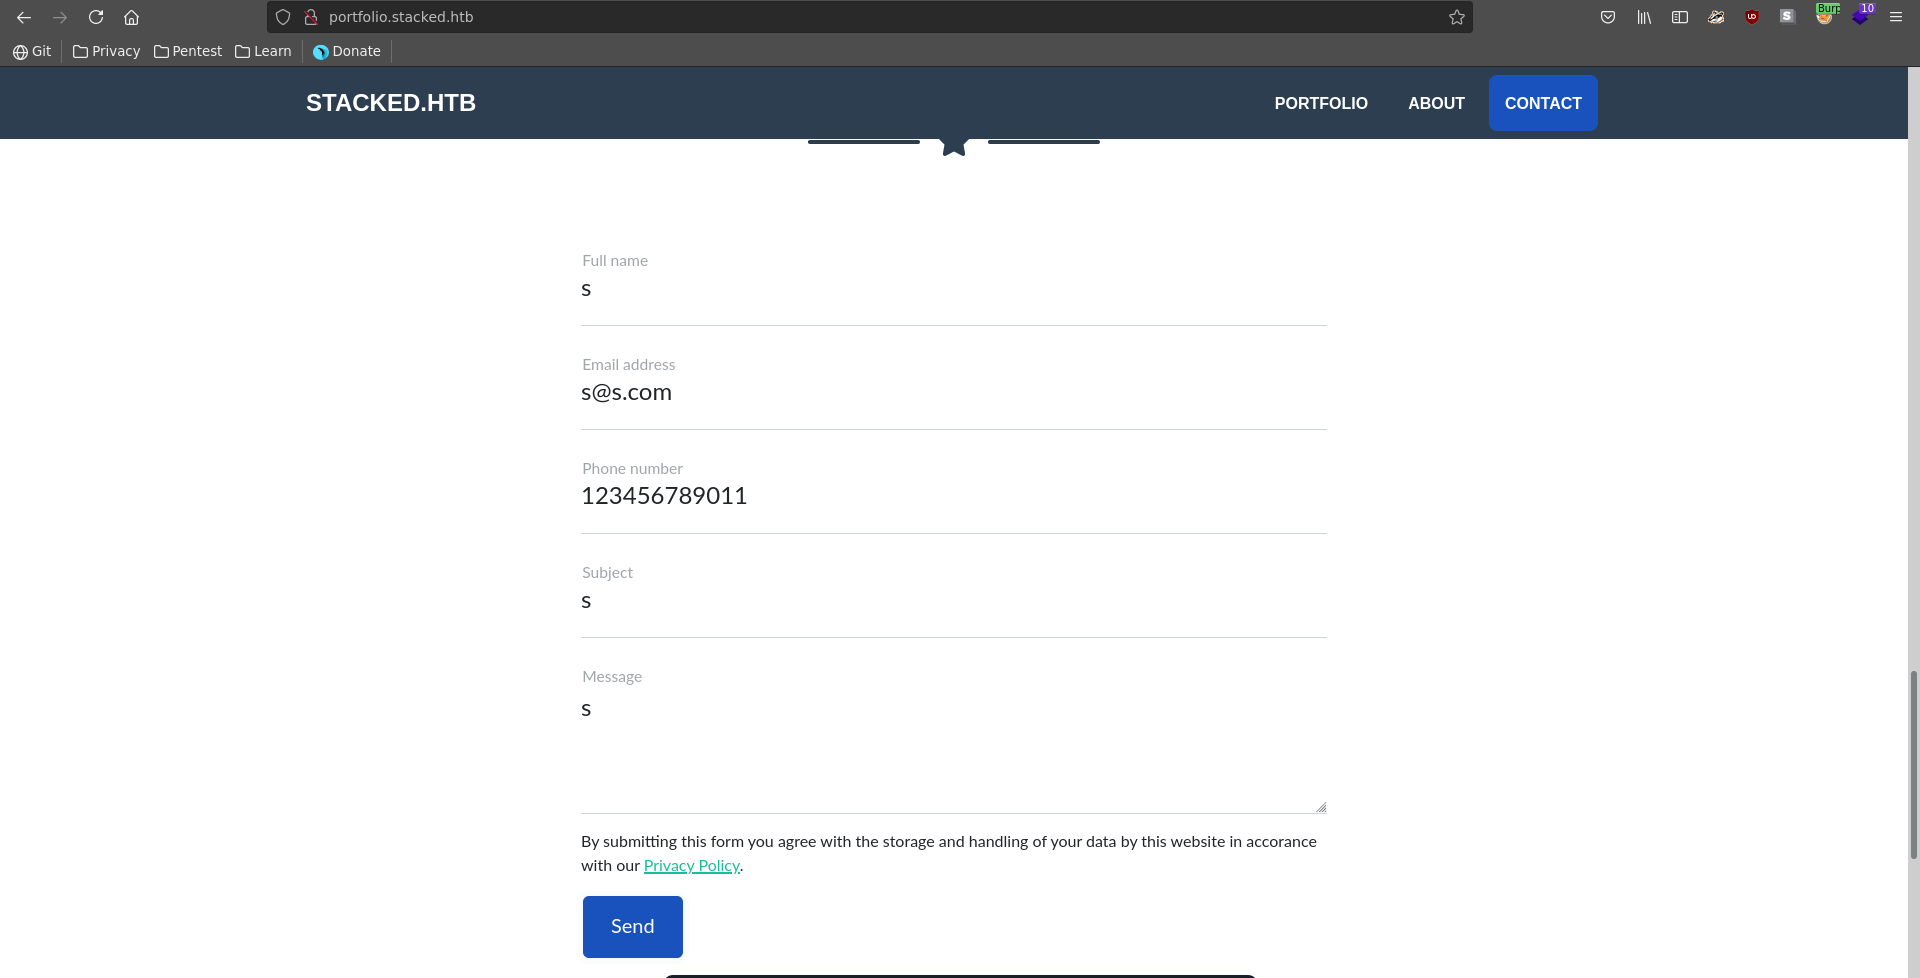
Task: Open the Firefox library icon
Action: tap(1644, 17)
